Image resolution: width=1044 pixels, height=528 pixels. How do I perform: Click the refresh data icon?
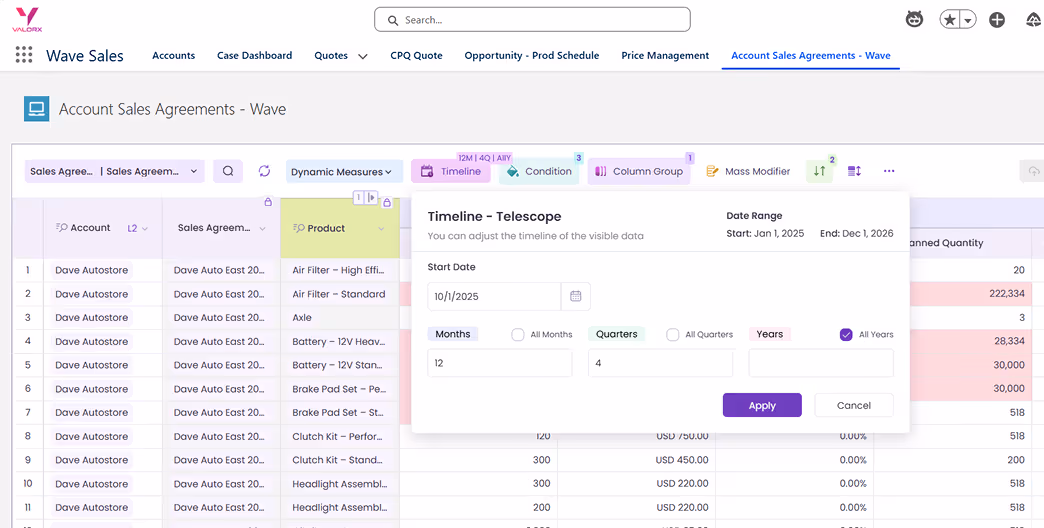point(264,171)
